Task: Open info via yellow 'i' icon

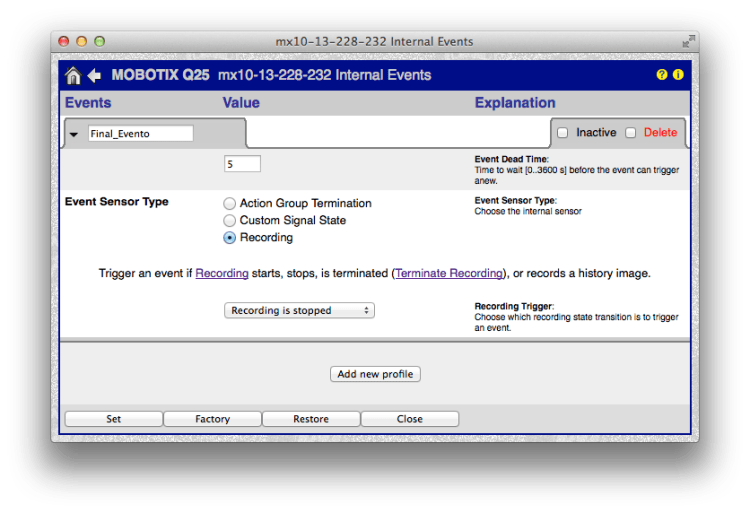Action: [678, 75]
